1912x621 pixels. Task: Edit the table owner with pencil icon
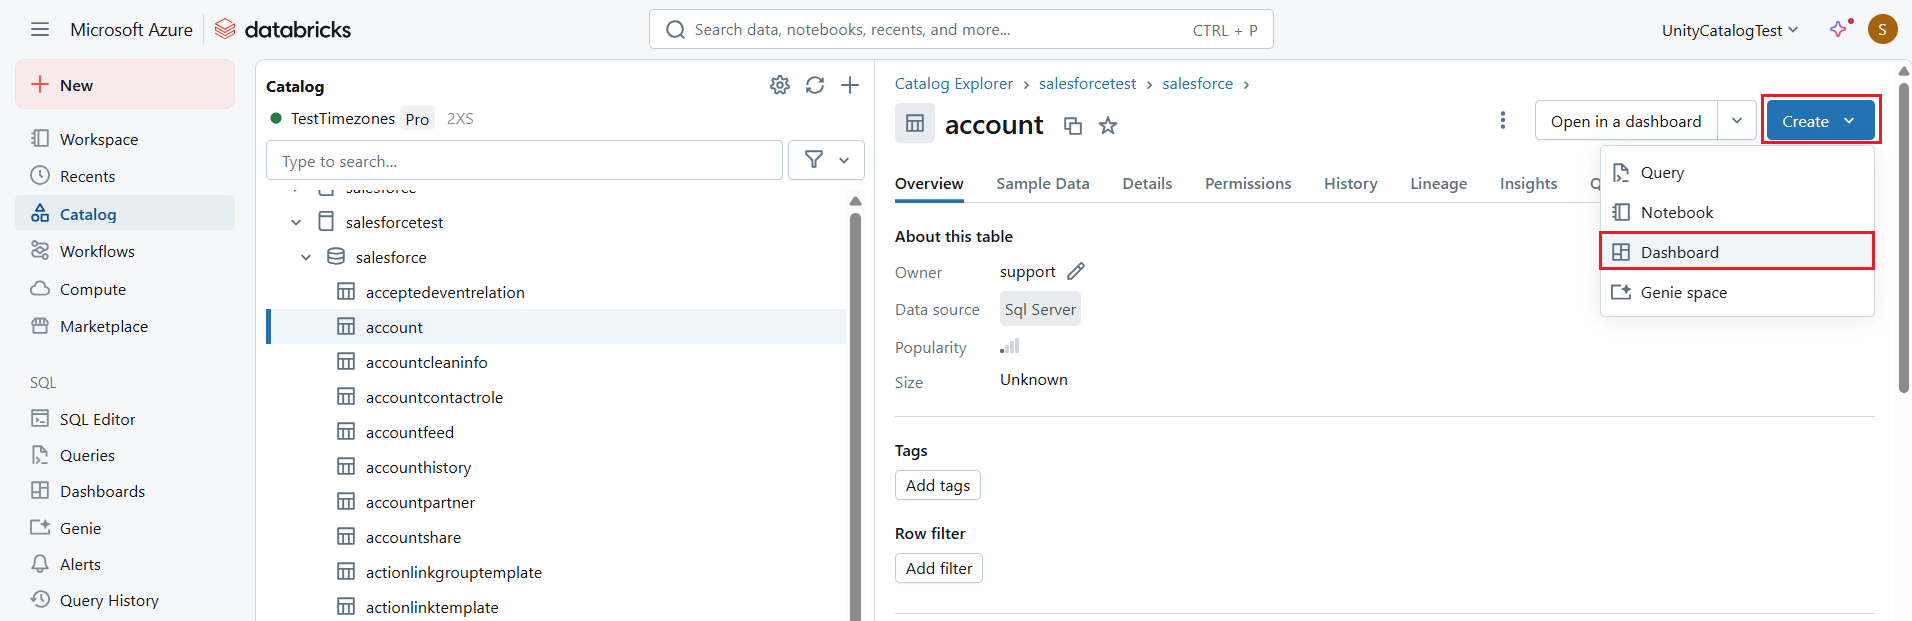point(1076,271)
